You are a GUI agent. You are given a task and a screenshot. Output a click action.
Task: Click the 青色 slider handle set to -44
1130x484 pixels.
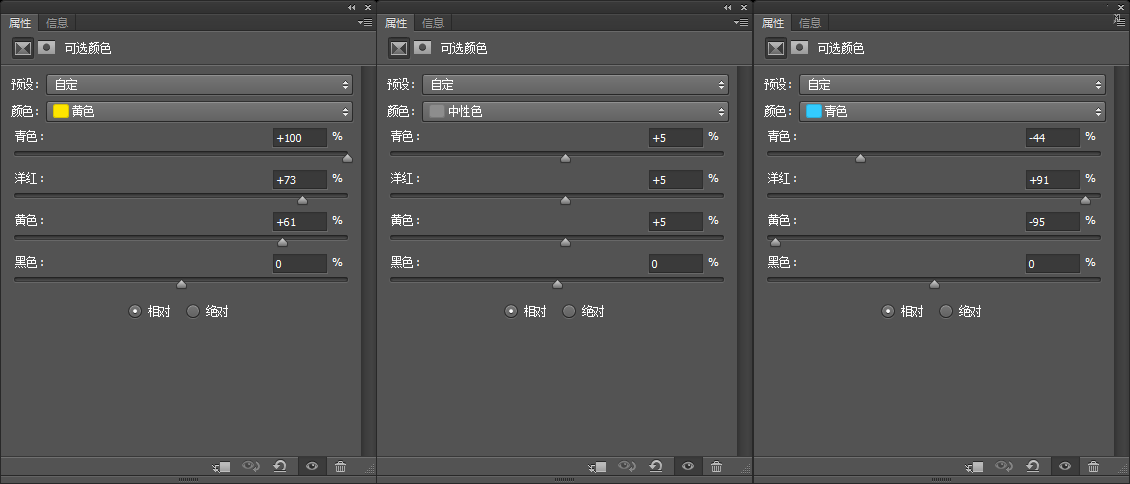click(860, 158)
